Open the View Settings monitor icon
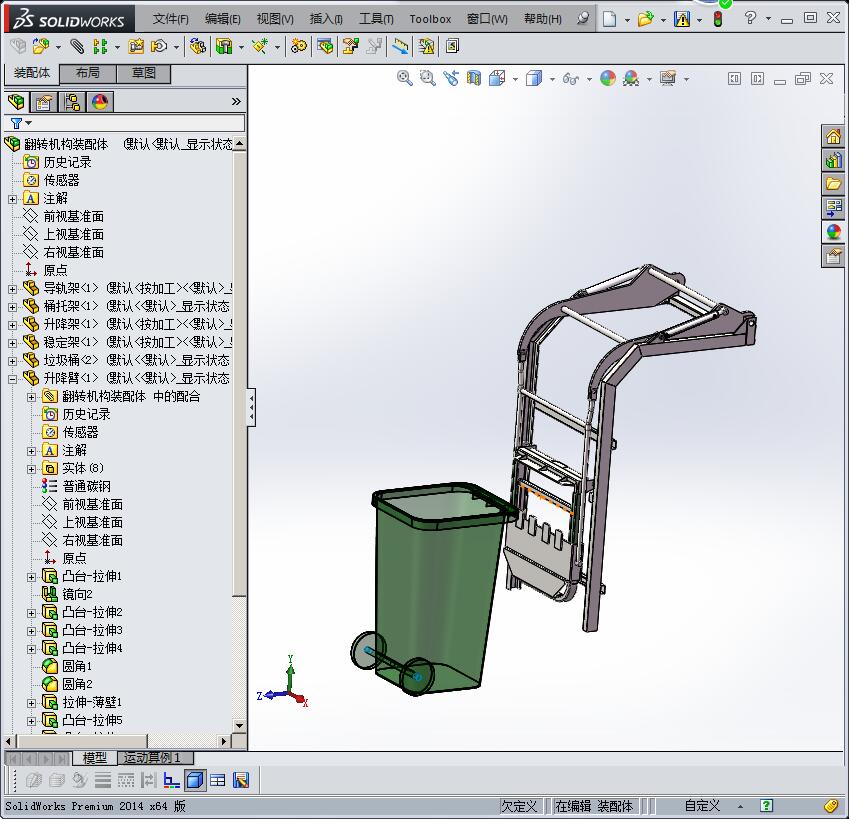849x819 pixels. click(x=668, y=78)
